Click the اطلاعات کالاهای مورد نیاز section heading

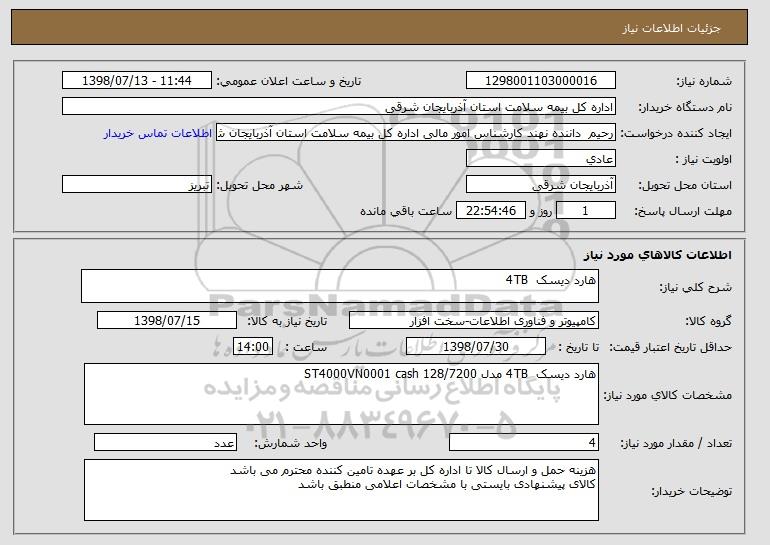point(658,255)
